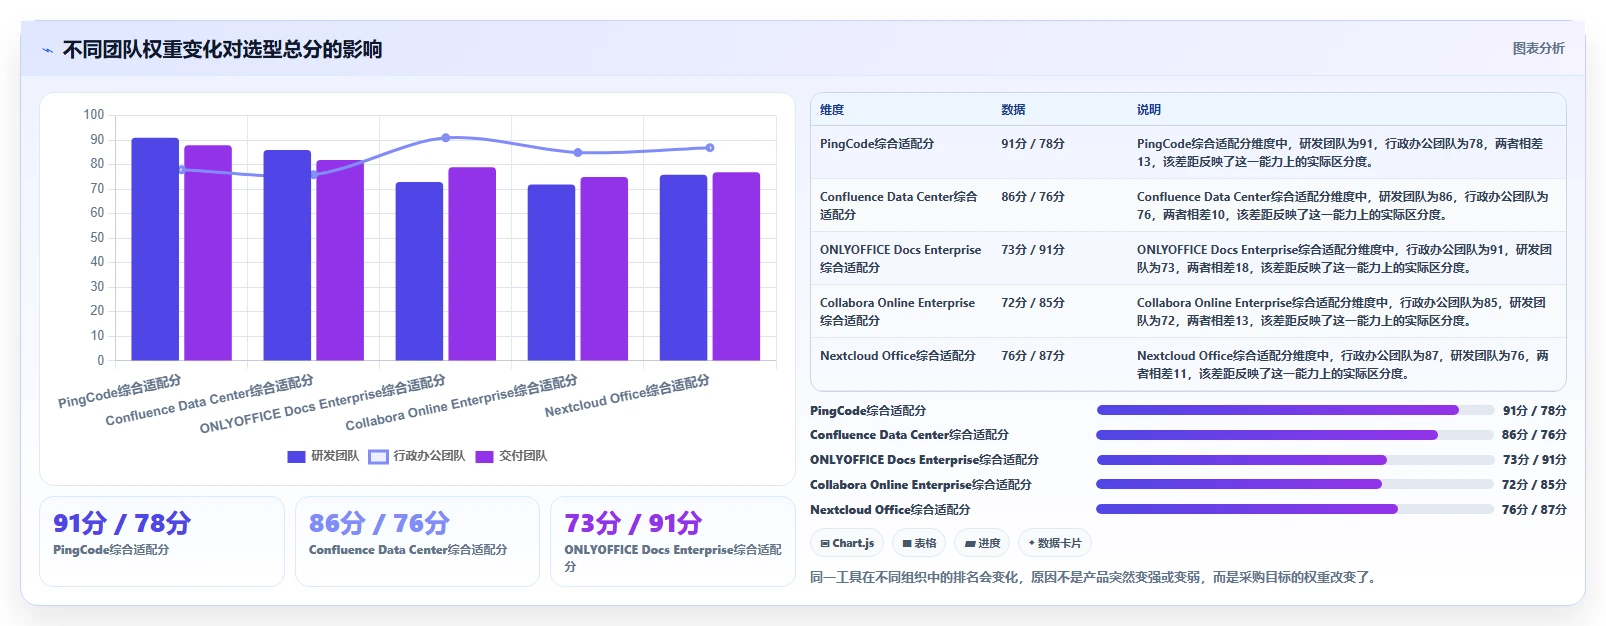Select the 表格 chip
The image size is (1606, 626).
(919, 543)
